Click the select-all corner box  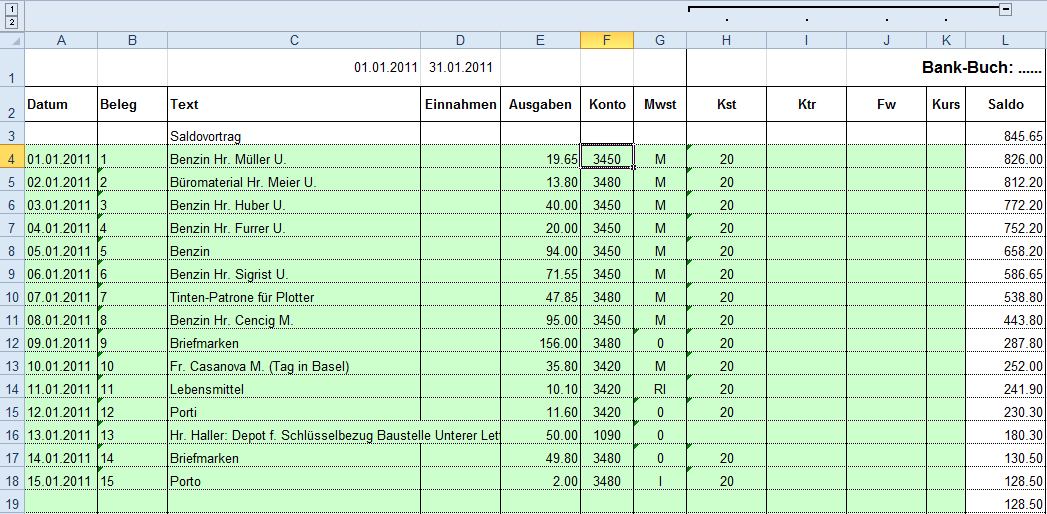11,40
